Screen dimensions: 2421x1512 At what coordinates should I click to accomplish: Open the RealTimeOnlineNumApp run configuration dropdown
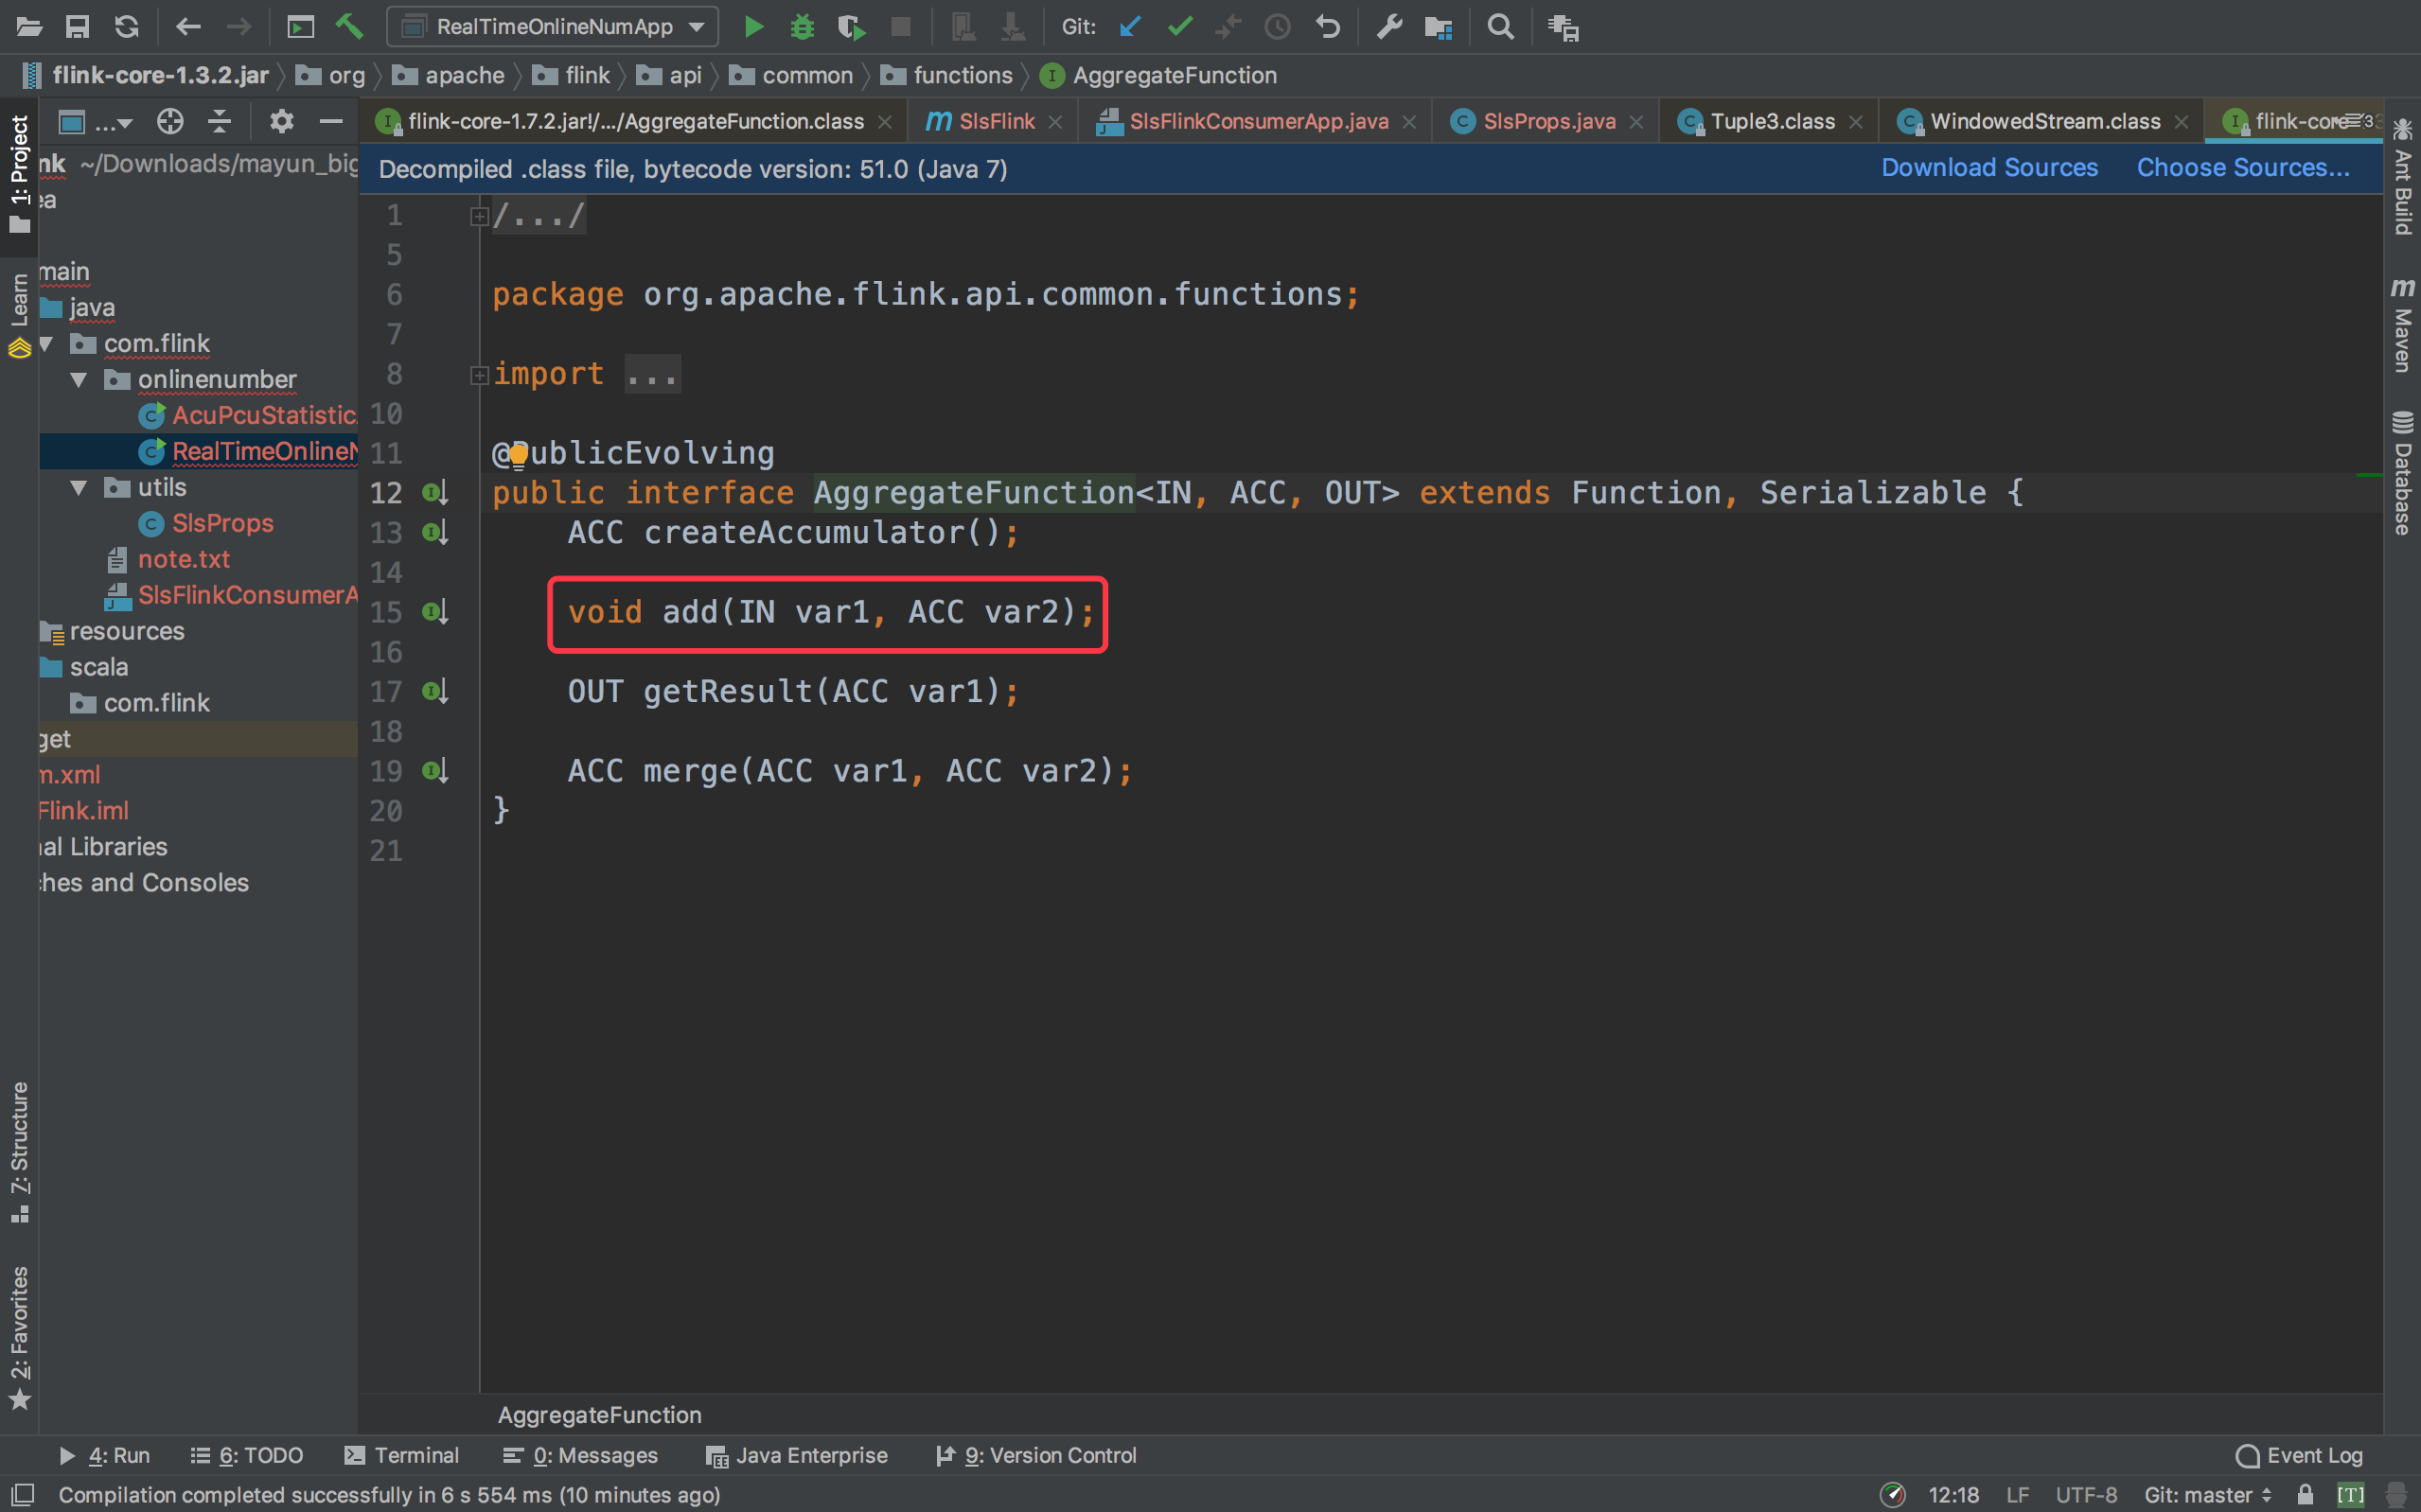coord(553,27)
